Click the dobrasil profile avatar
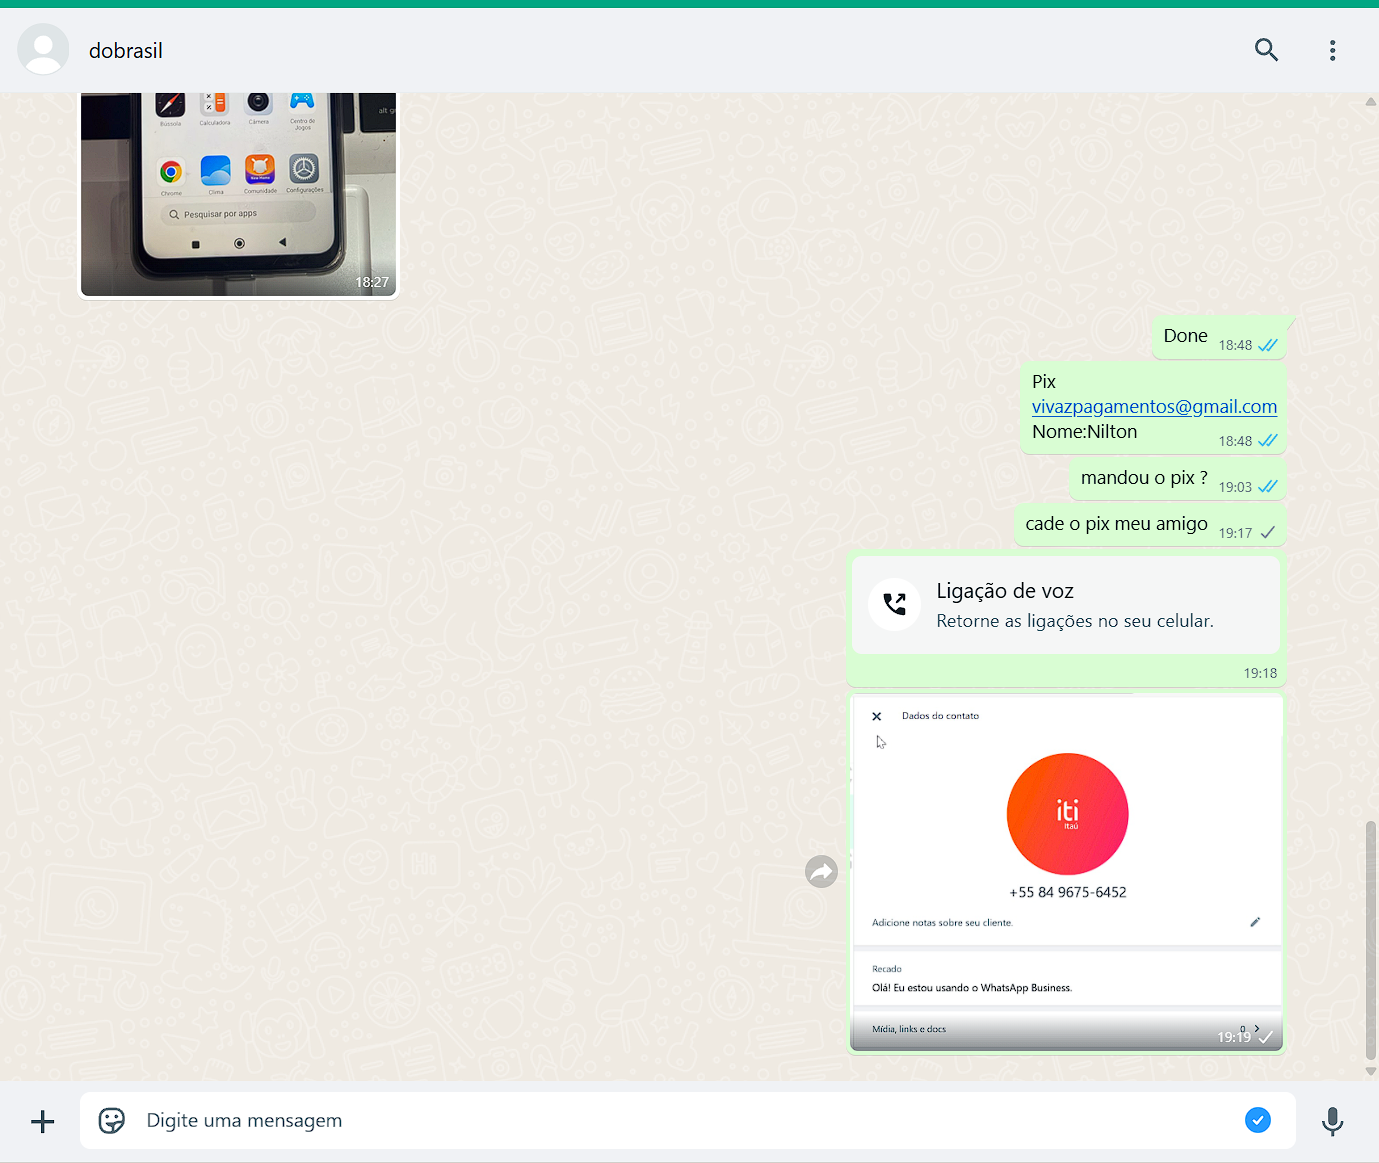This screenshot has height=1163, width=1379. tap(43, 50)
